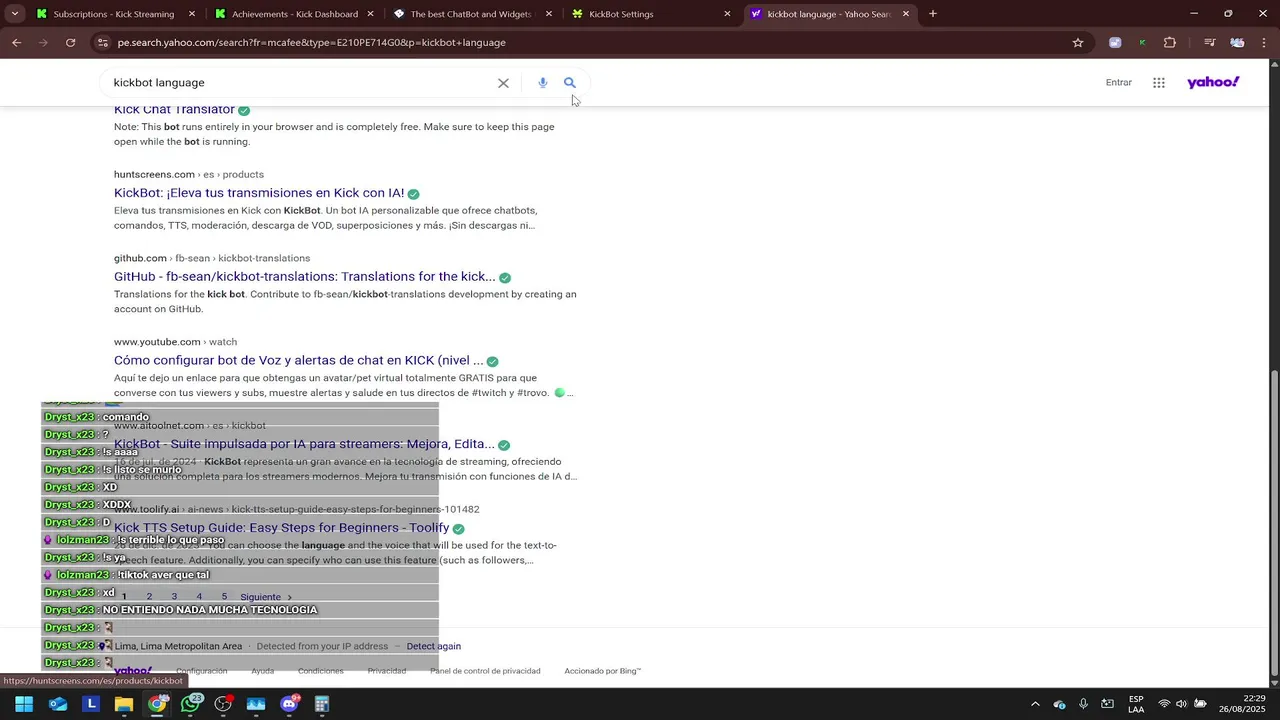The width and height of the screenshot is (1280, 720).
Task: View site information icon in address bar
Action: click(101, 43)
